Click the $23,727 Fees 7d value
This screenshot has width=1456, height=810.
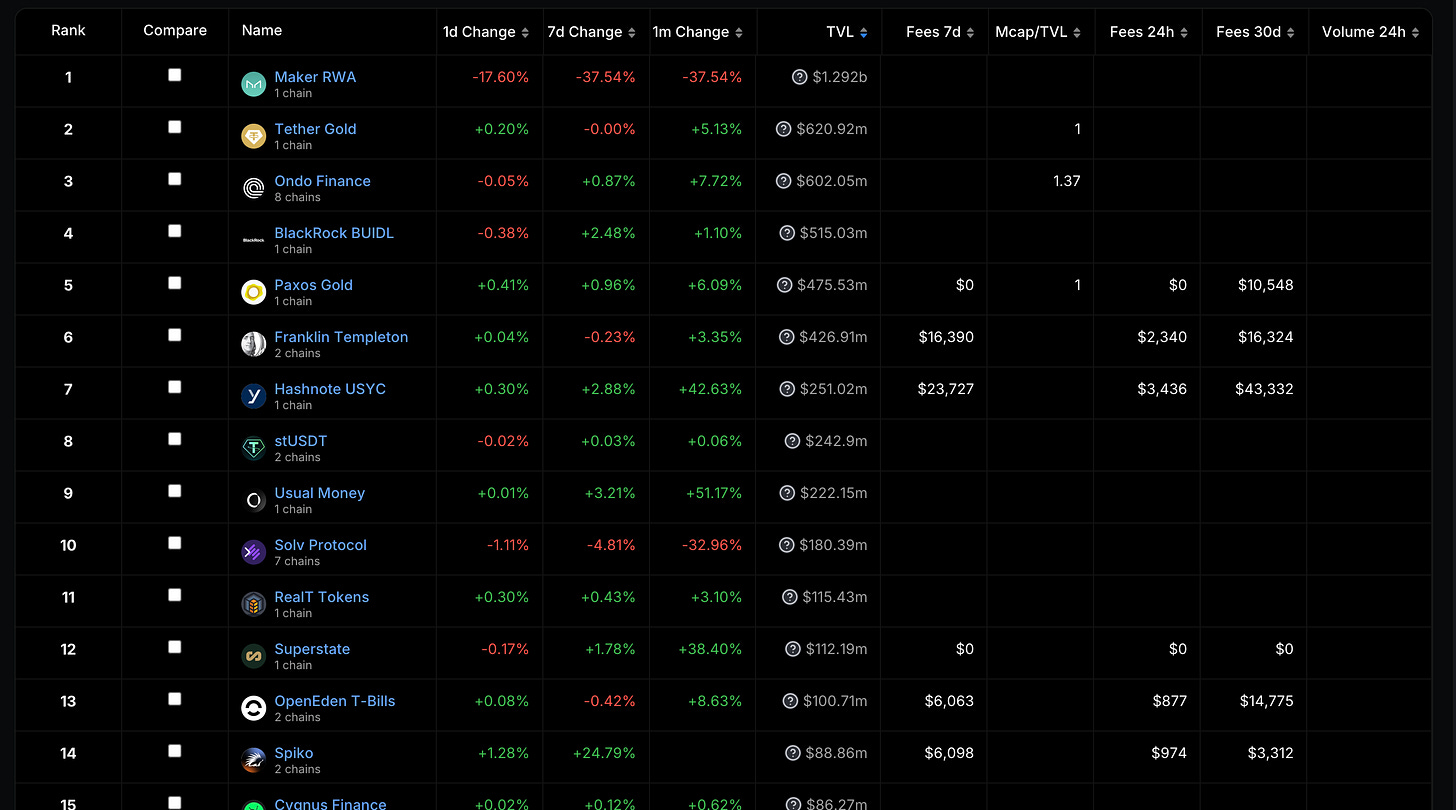click(946, 389)
